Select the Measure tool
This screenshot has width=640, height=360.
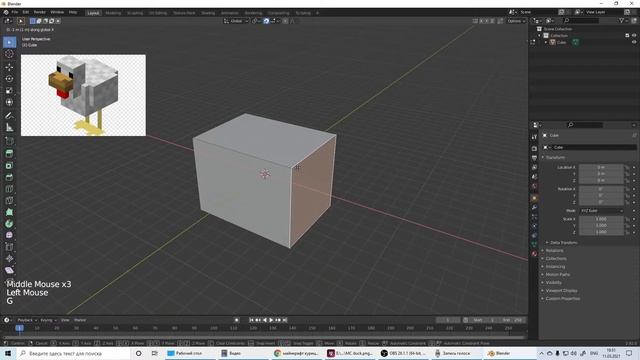pos(9,127)
